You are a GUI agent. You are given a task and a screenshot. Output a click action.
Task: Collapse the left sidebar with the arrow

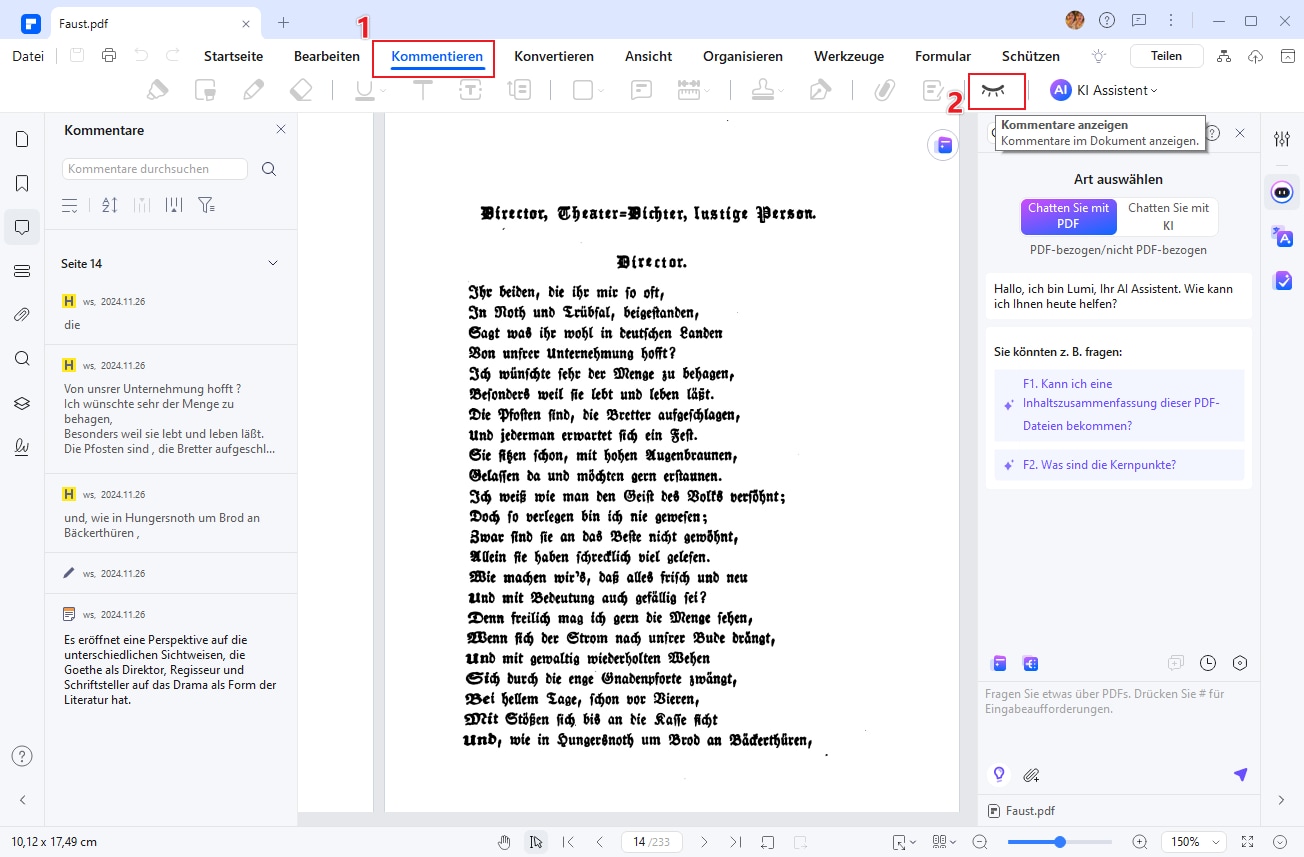tap(22, 800)
